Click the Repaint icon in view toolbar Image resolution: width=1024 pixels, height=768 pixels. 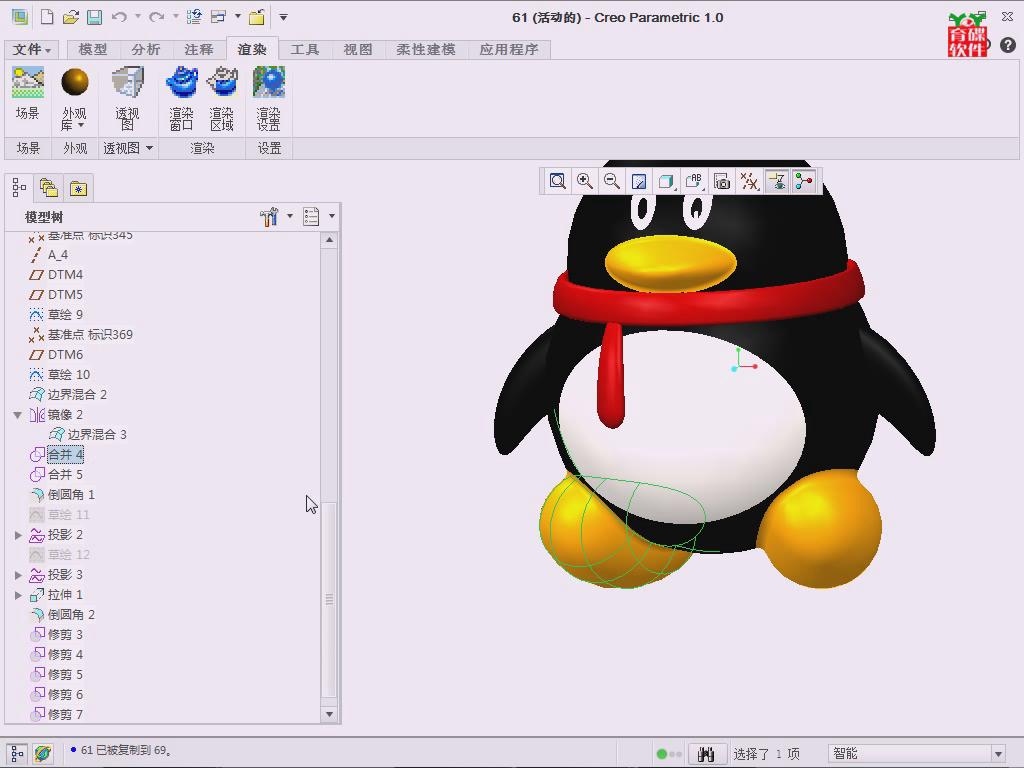click(x=639, y=181)
